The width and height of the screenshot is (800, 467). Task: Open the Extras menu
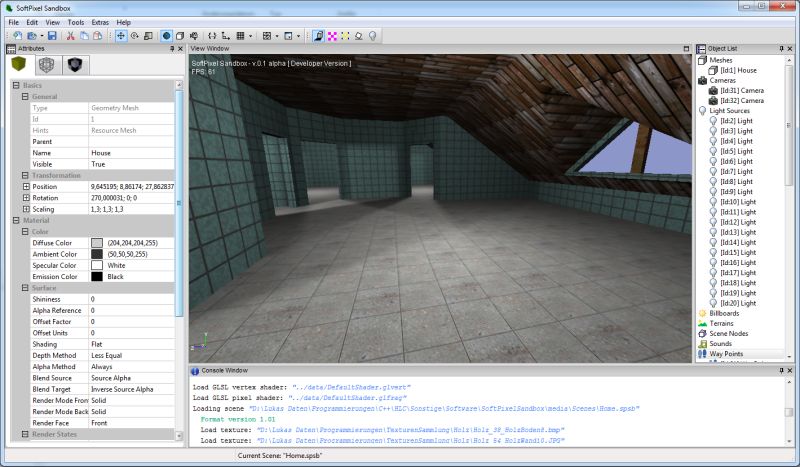coord(100,22)
